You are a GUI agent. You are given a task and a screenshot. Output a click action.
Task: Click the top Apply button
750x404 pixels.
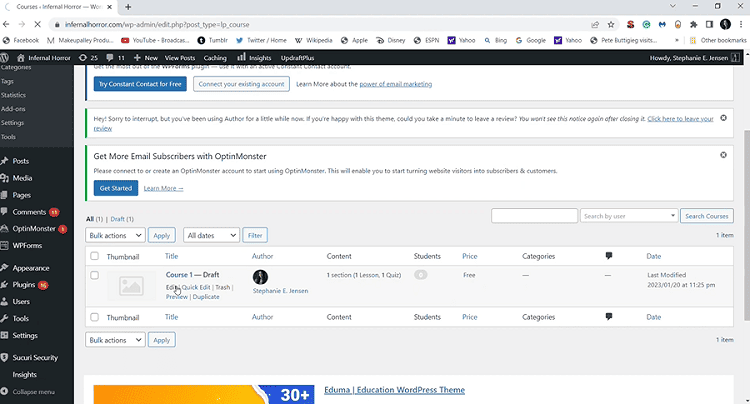[x=161, y=235]
